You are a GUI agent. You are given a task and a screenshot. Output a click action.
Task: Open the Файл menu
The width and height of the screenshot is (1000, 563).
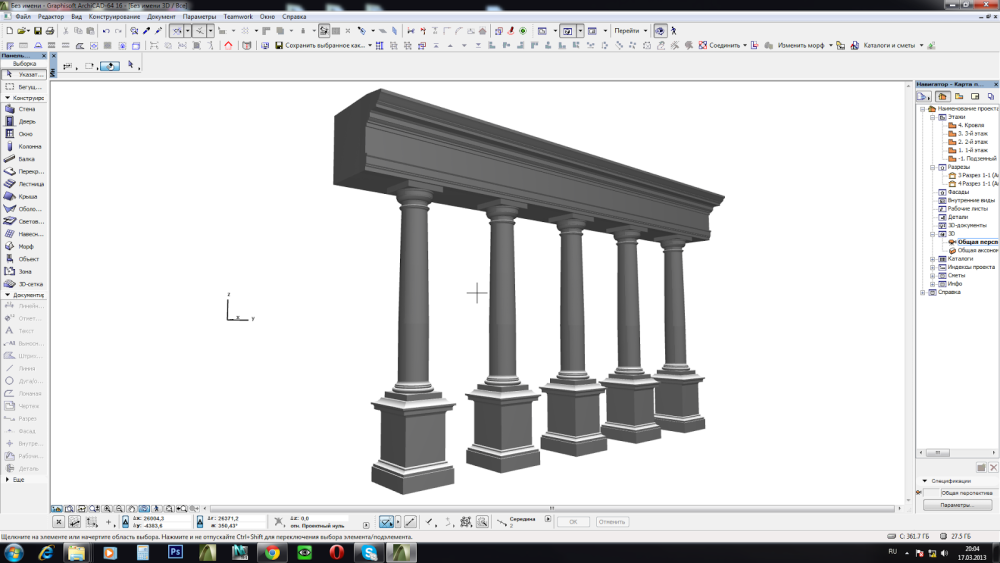pos(23,17)
